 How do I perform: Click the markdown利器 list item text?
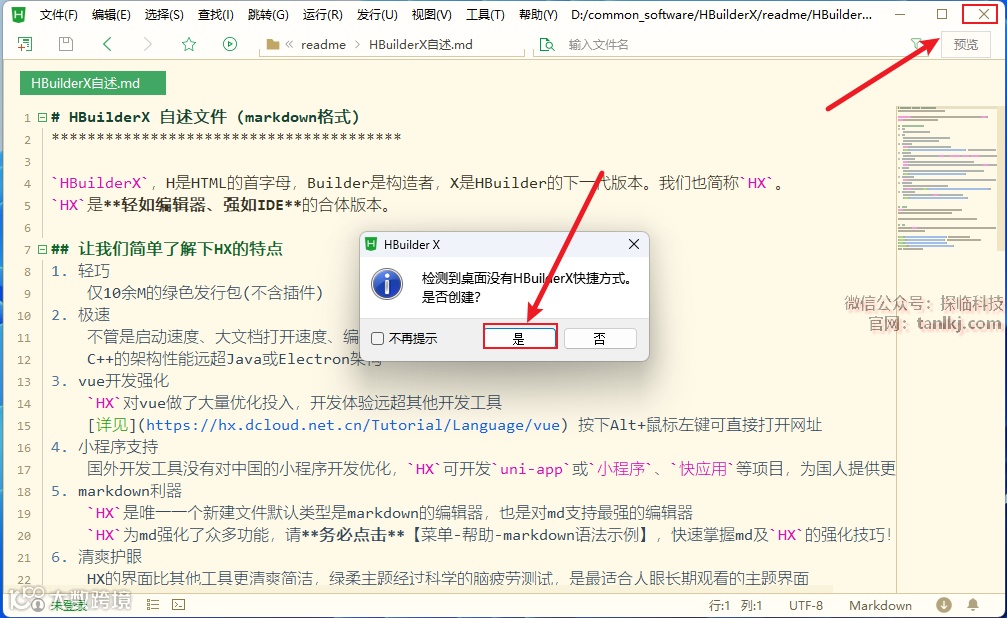130,491
